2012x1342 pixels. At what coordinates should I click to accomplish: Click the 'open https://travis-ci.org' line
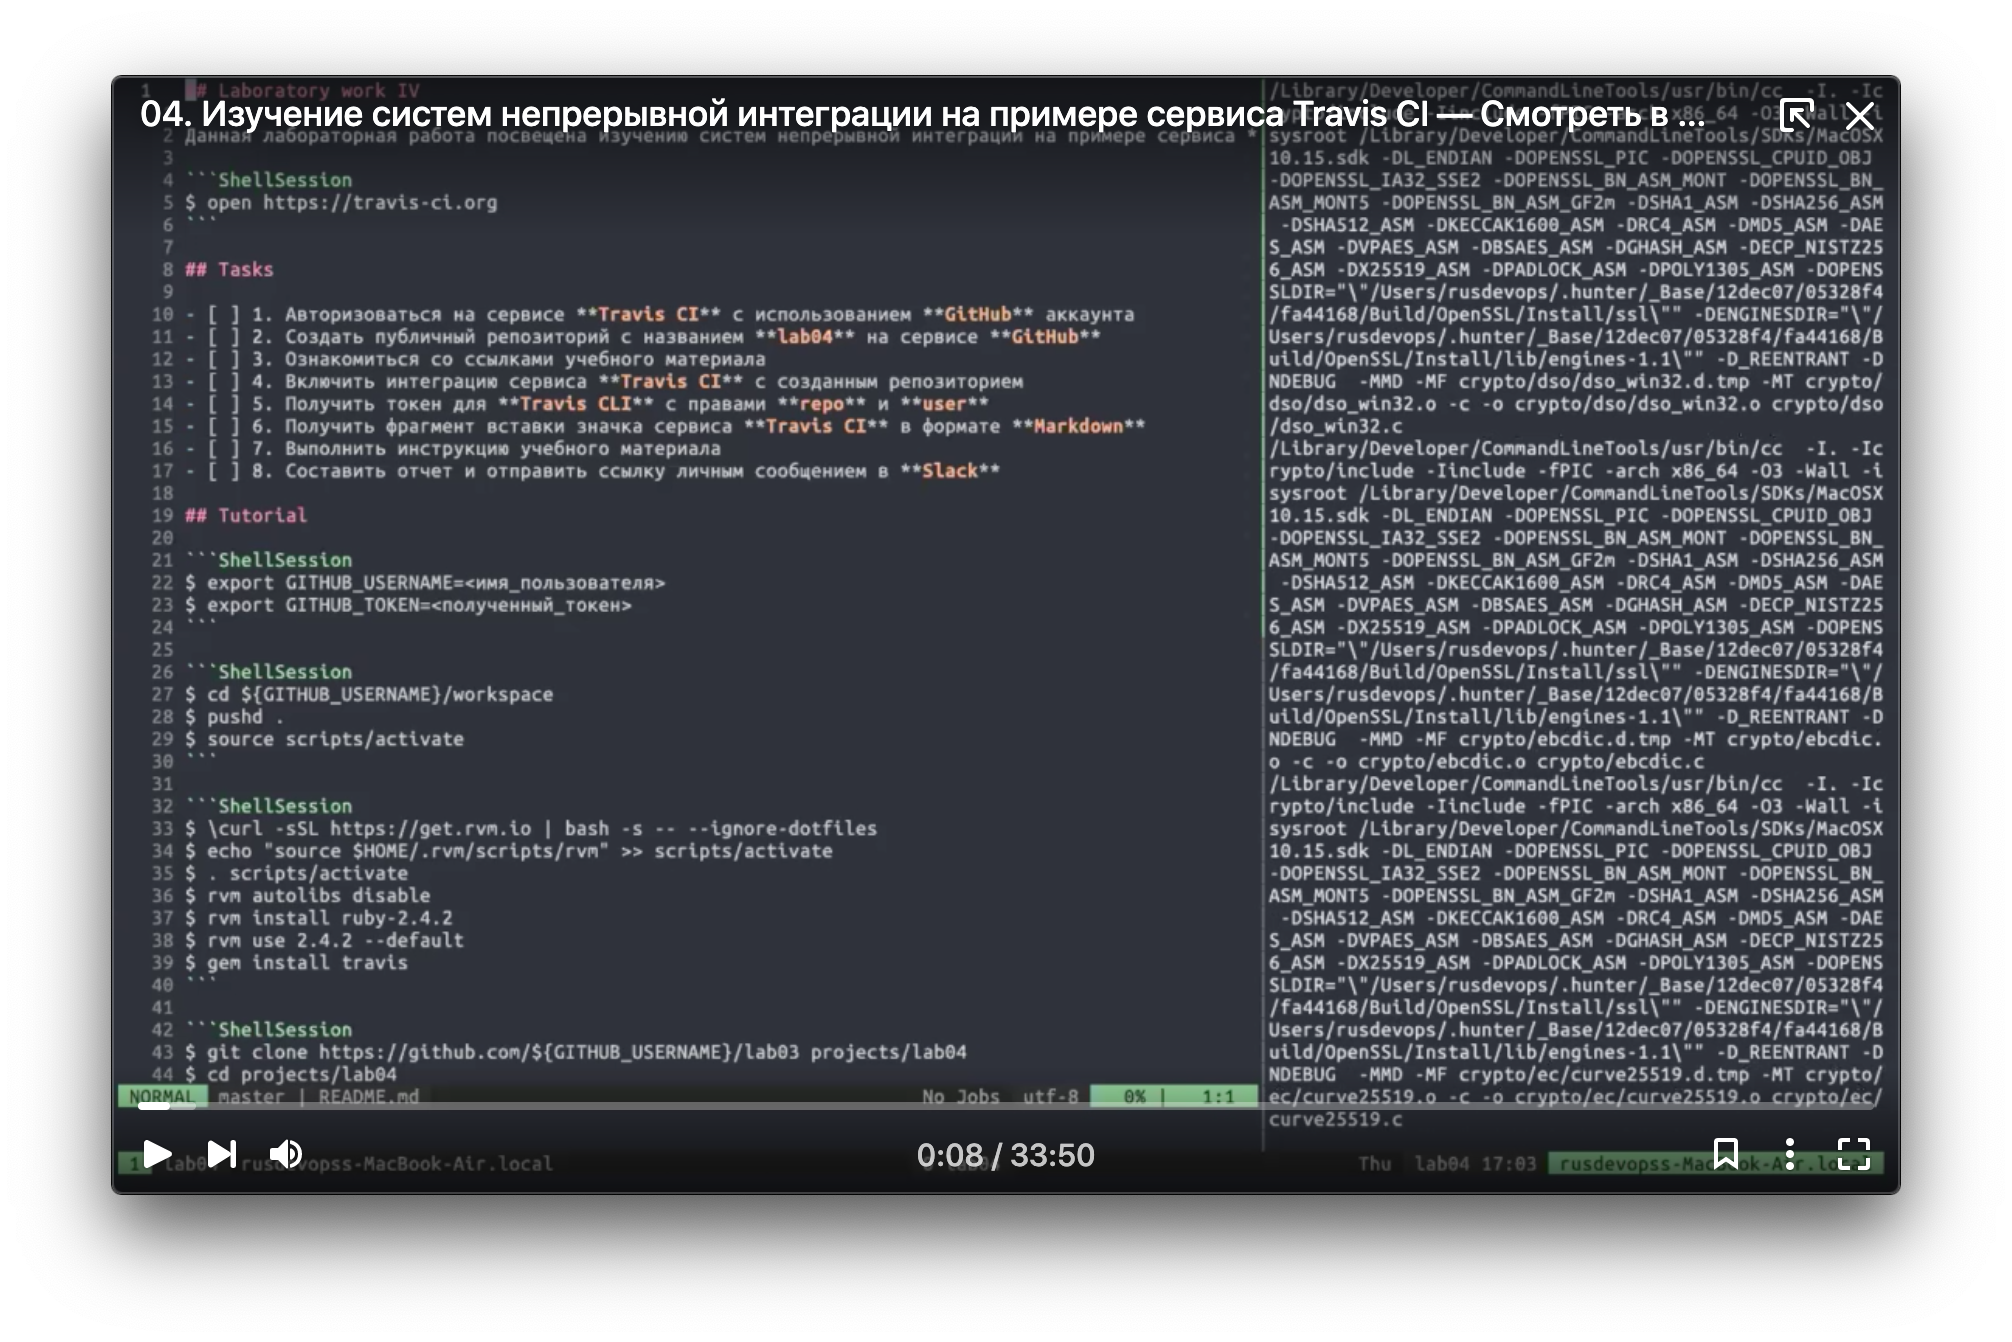tap(341, 203)
